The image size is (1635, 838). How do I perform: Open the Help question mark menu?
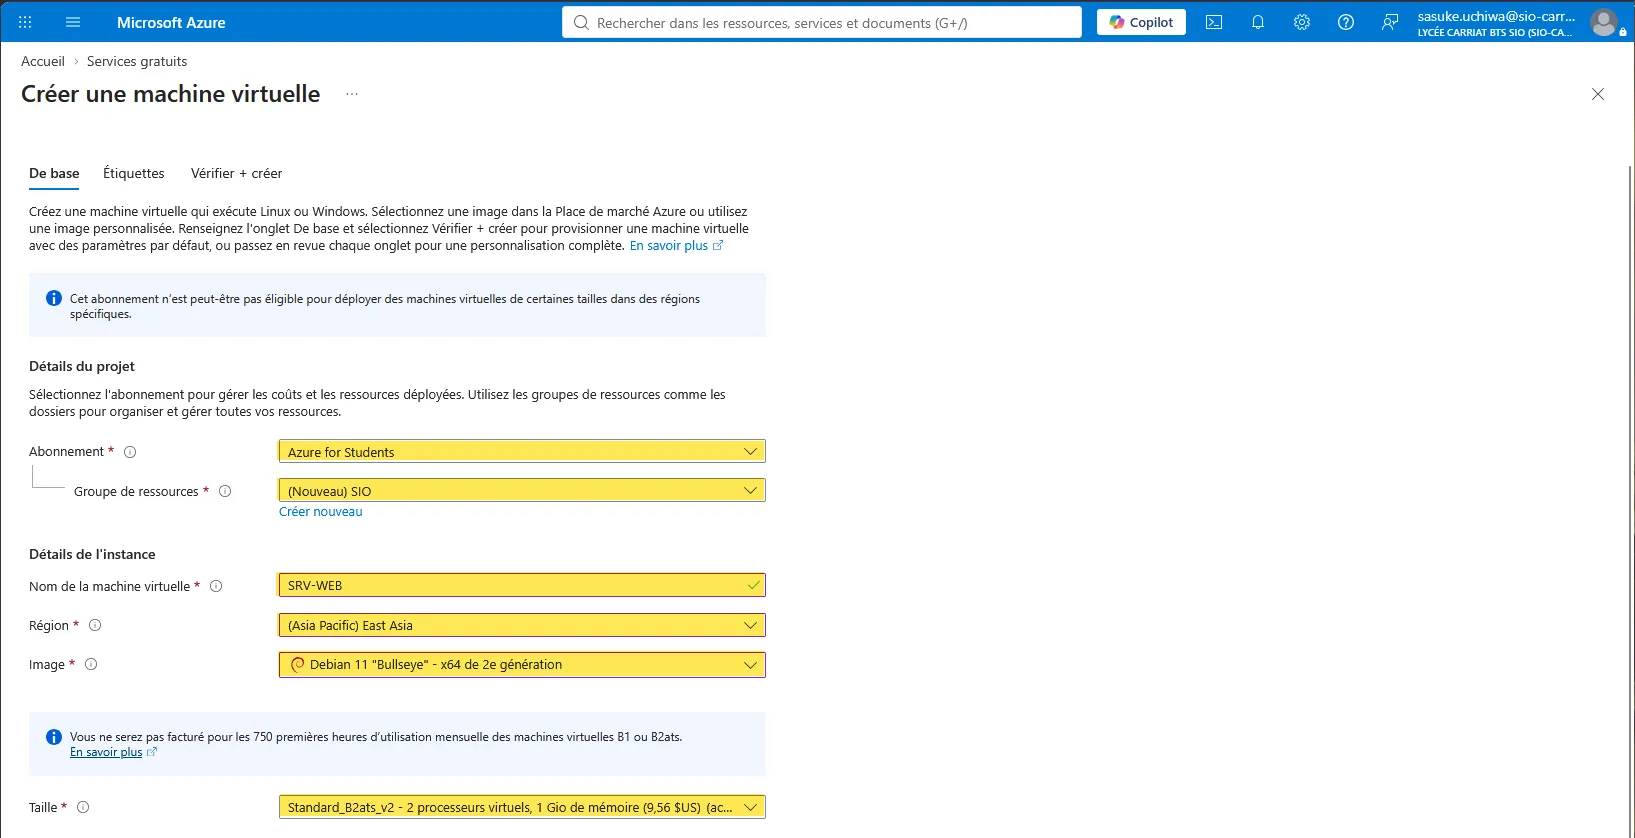pos(1346,22)
